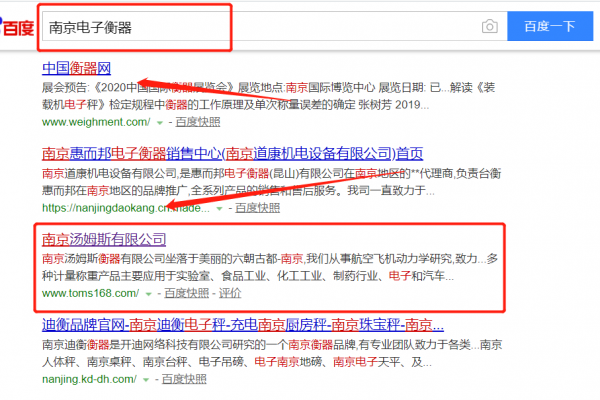Open the 中国衡器网 result title
Viewport: 600px width, 400px height.
pos(76,68)
